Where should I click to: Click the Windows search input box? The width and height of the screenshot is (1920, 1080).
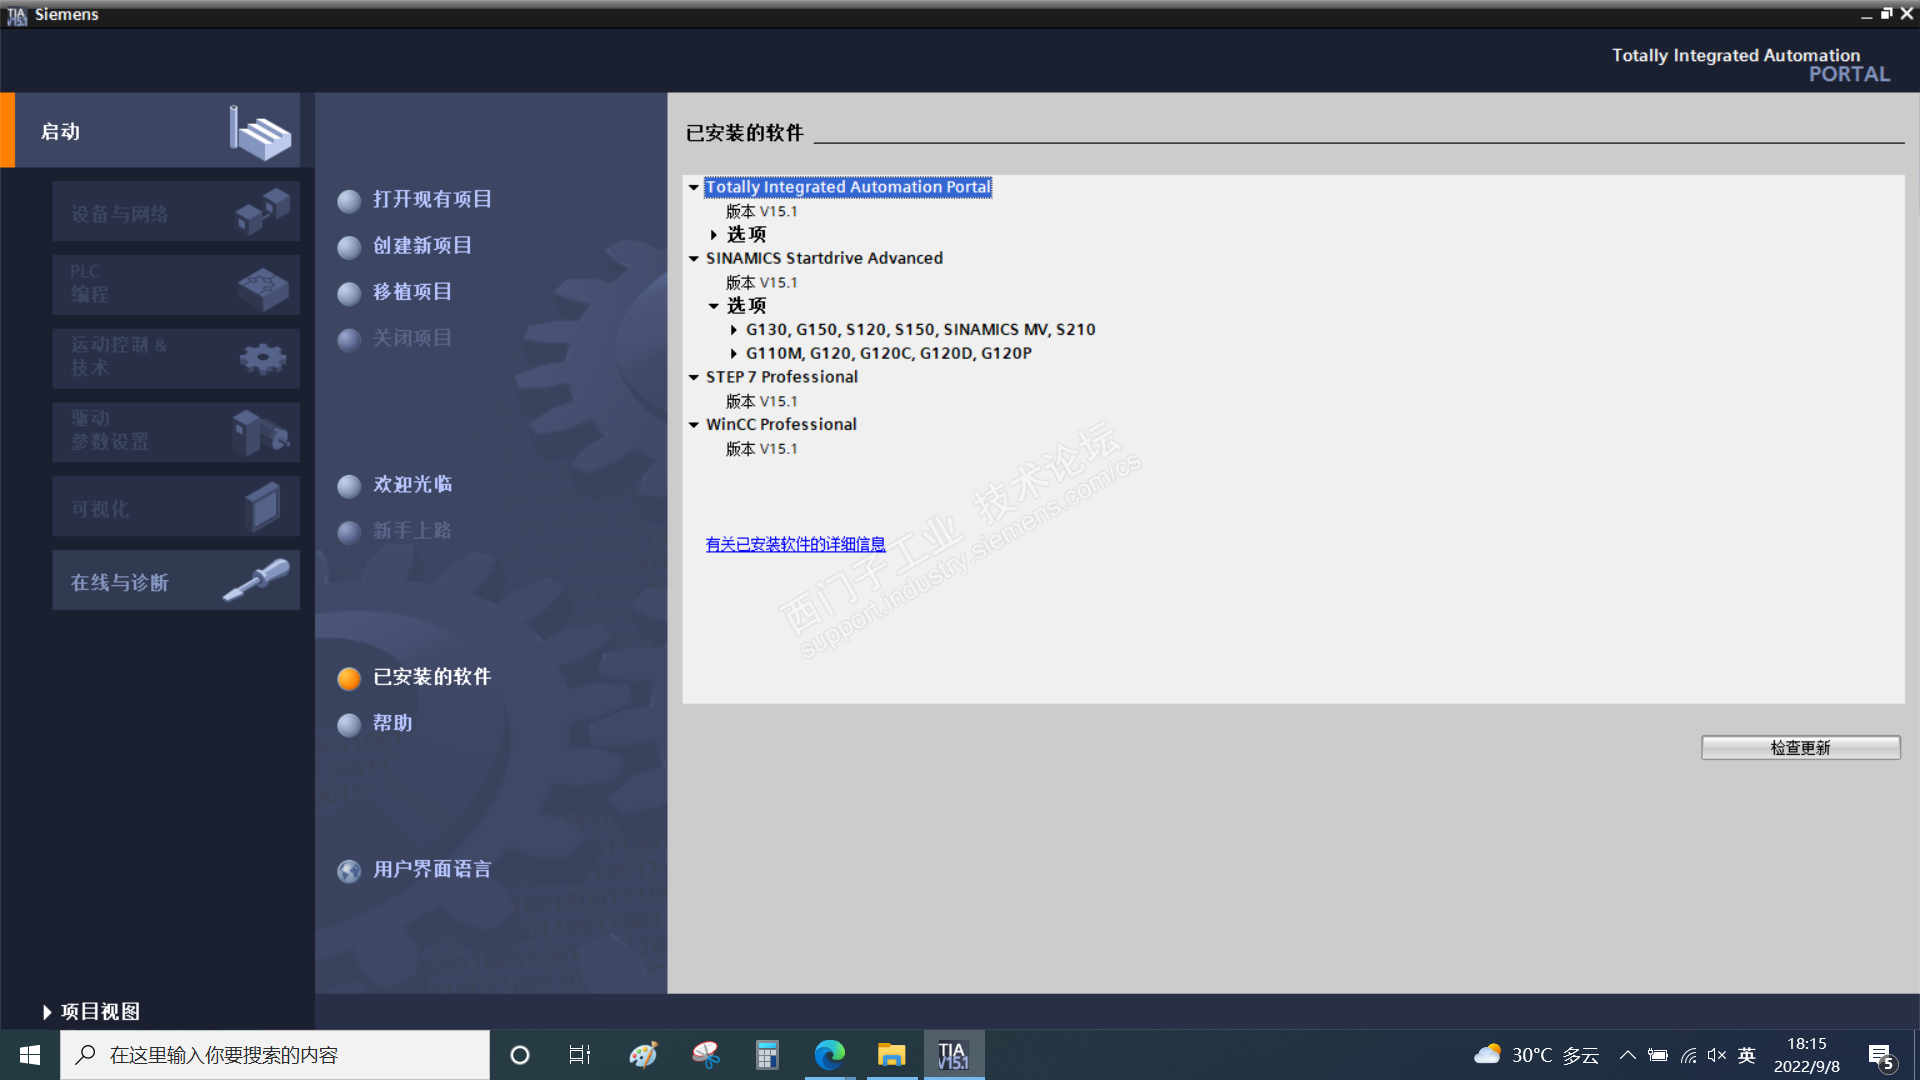tap(275, 1055)
